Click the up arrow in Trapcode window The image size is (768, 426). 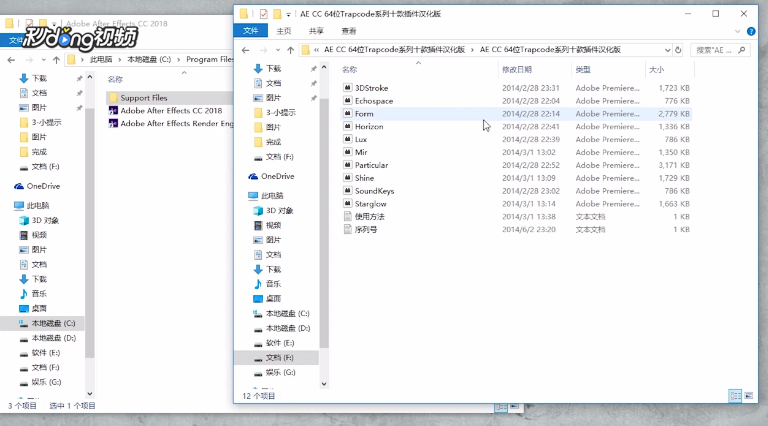click(x=290, y=50)
